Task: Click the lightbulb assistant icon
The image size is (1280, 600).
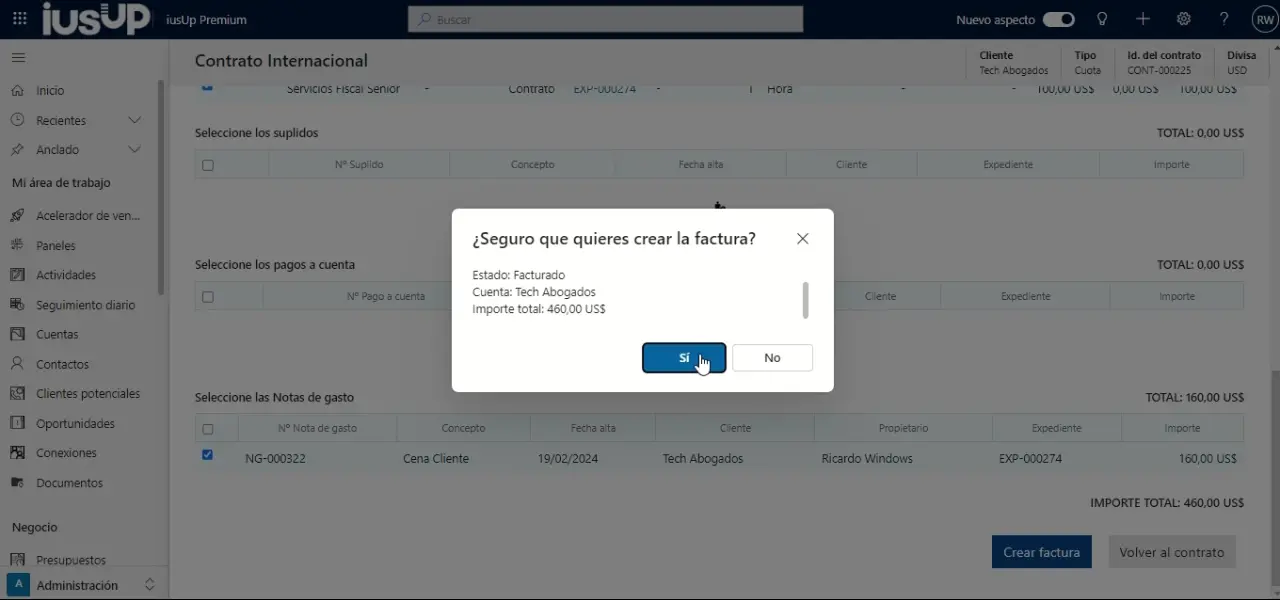Action: click(x=1102, y=19)
